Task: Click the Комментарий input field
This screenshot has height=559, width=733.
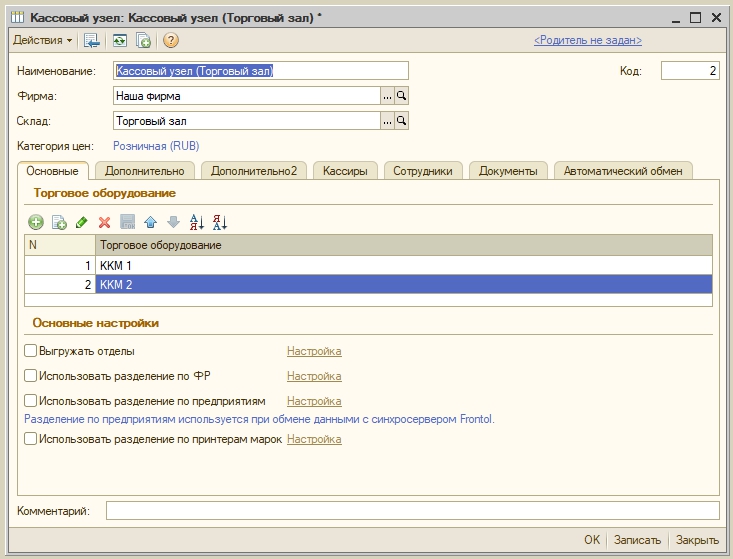Action: coord(412,511)
